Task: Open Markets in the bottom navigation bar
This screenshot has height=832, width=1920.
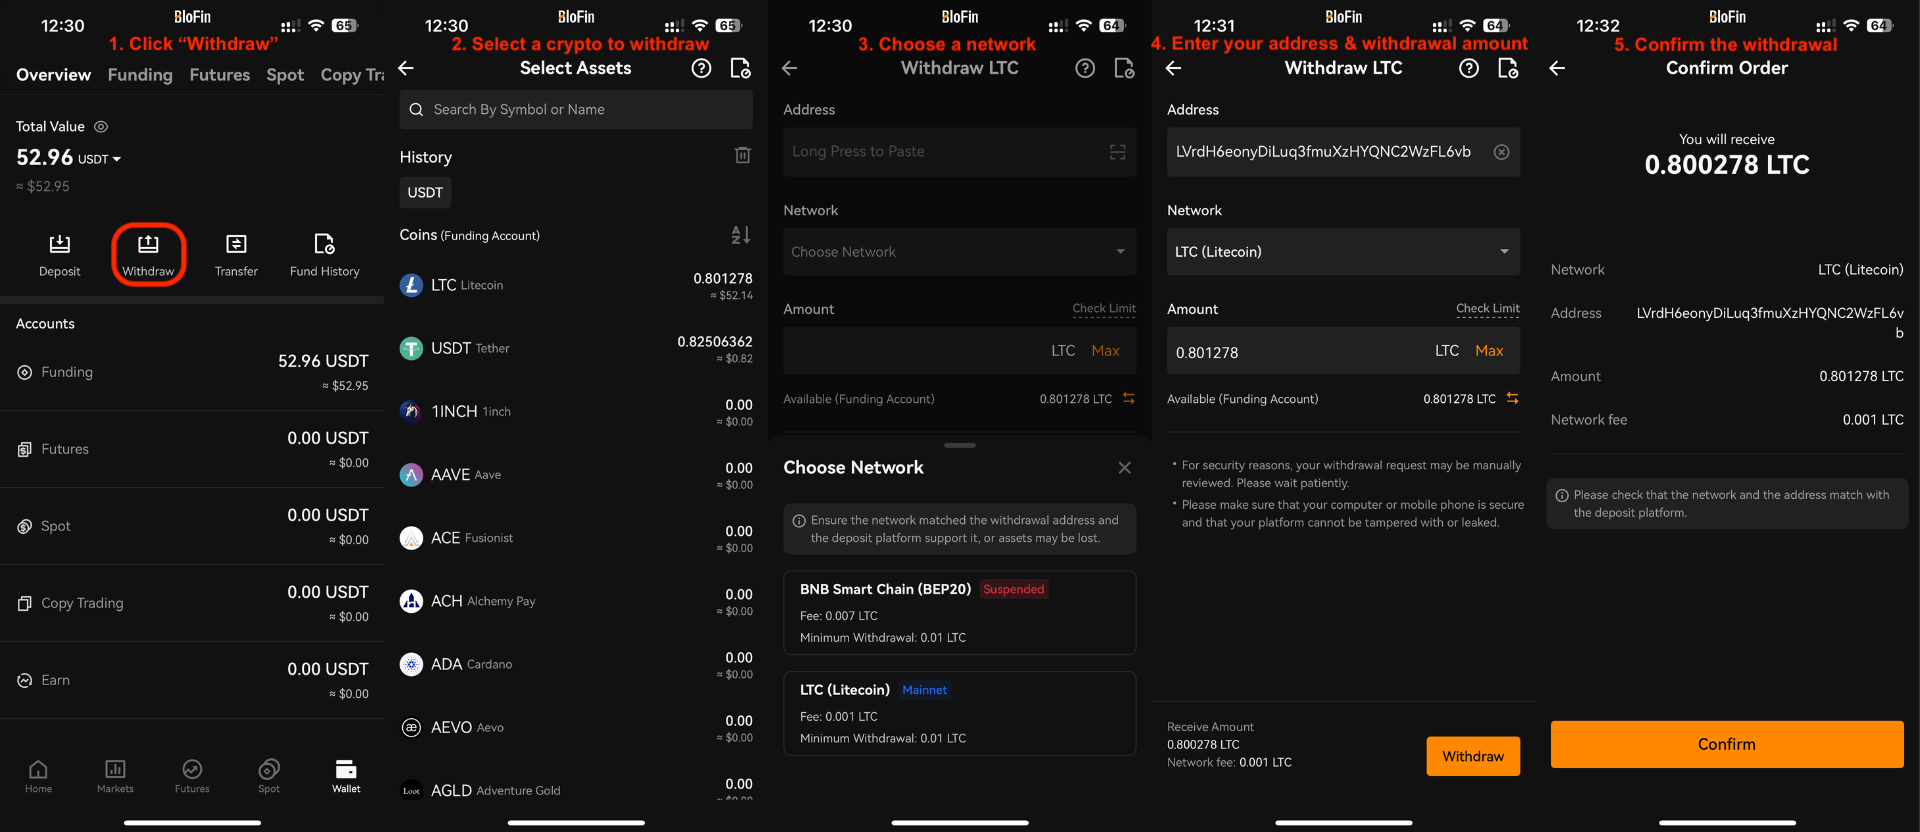Action: point(115,775)
